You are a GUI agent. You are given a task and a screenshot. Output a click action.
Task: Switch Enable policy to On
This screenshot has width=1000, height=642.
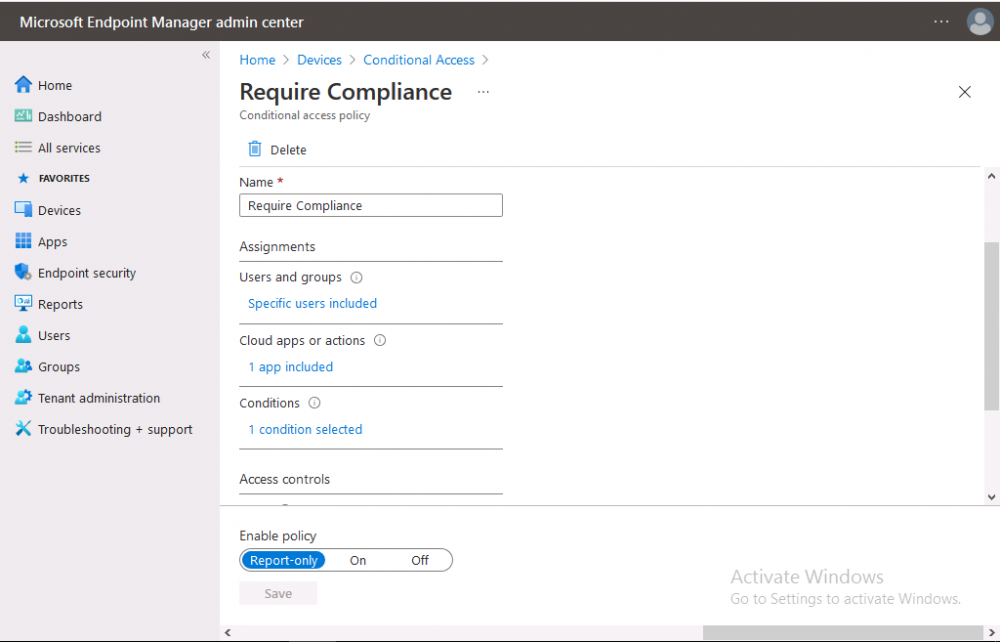coord(358,560)
